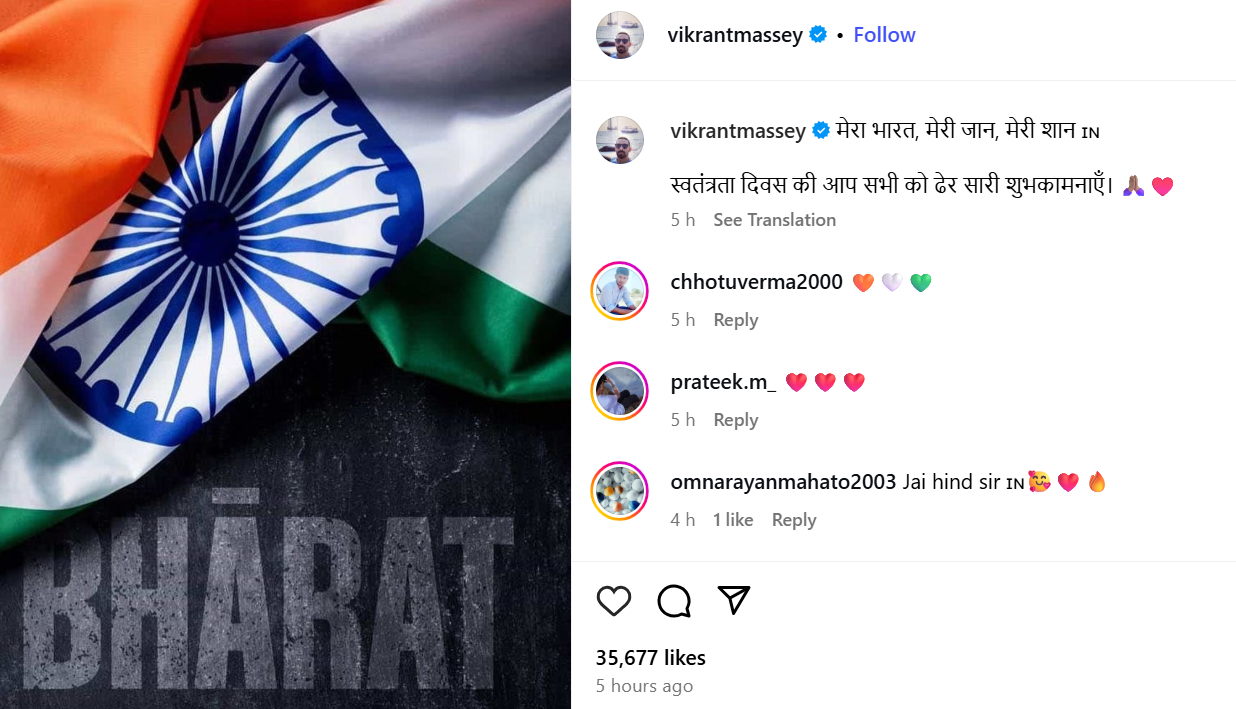Click the 5 hours ago timestamp
Image resolution: width=1236 pixels, height=709 pixels.
[644, 686]
